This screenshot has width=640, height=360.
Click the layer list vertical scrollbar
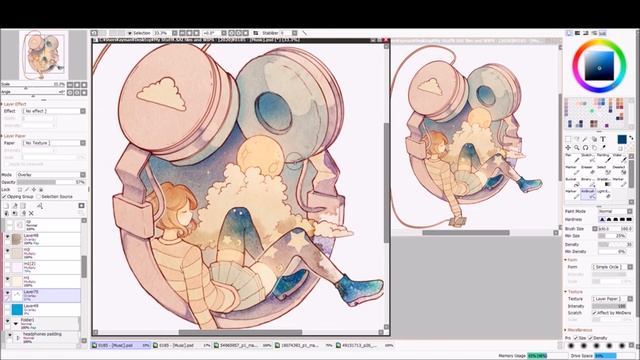pyautogui.click(x=84, y=267)
